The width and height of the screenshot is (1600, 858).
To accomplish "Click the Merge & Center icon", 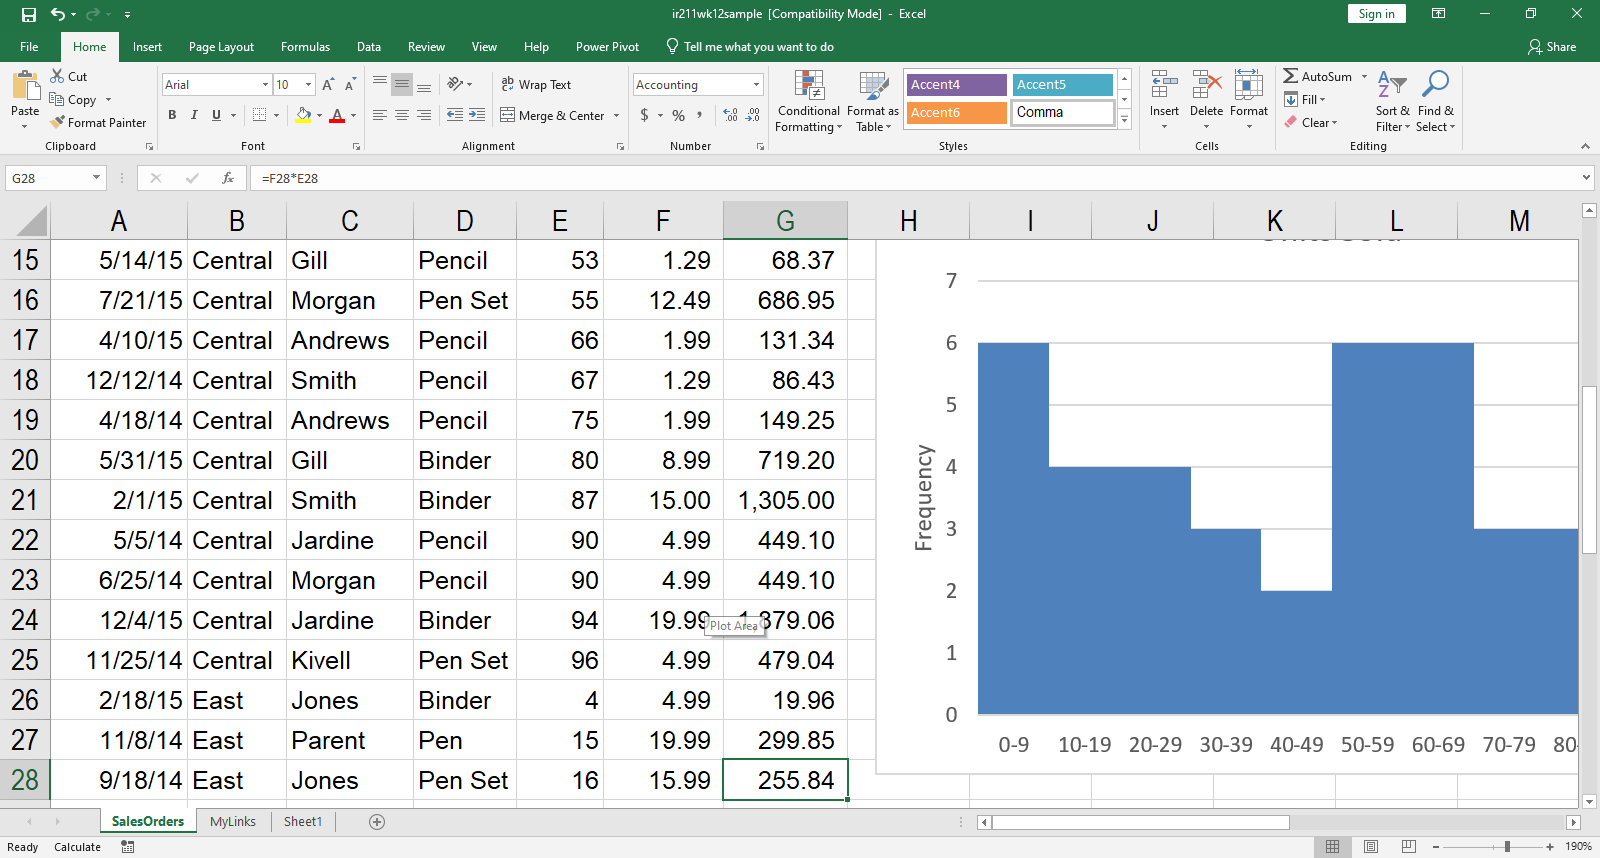I will click(x=508, y=115).
